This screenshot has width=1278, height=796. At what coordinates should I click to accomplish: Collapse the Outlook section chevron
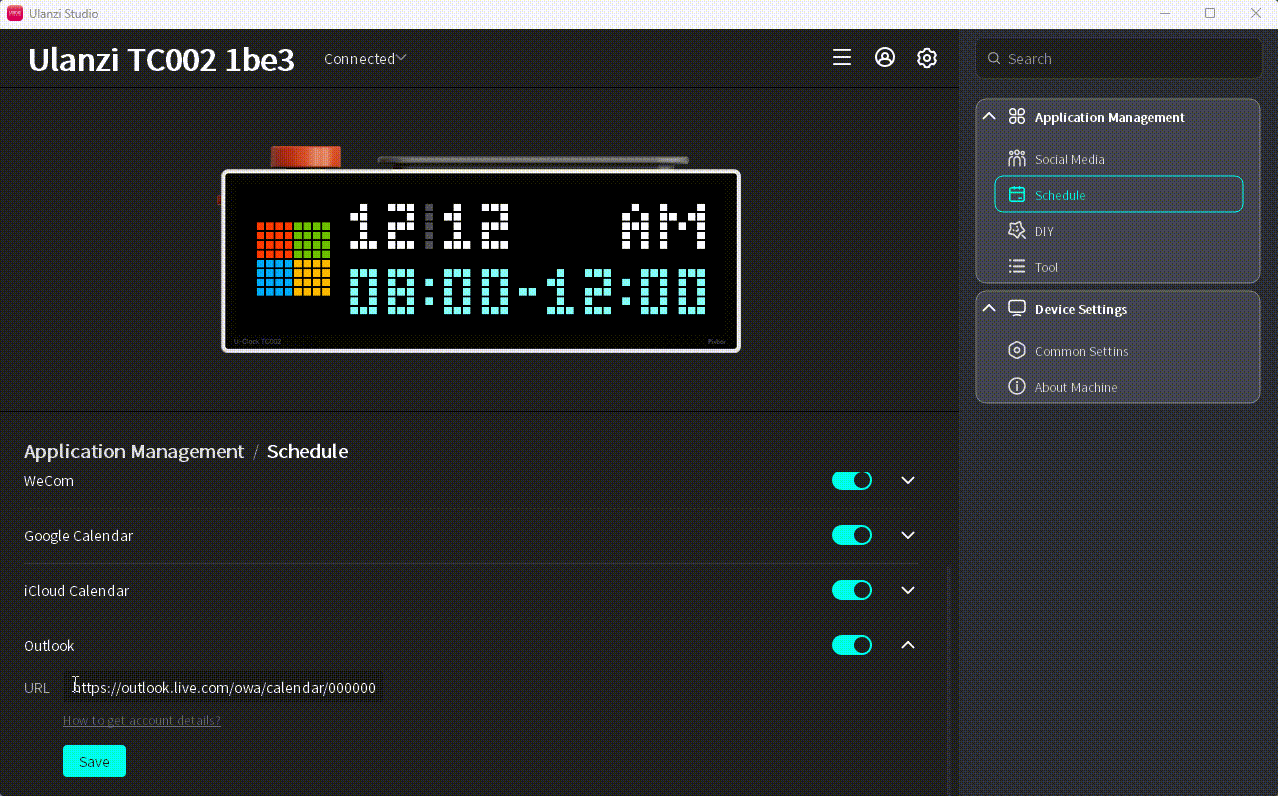(908, 646)
